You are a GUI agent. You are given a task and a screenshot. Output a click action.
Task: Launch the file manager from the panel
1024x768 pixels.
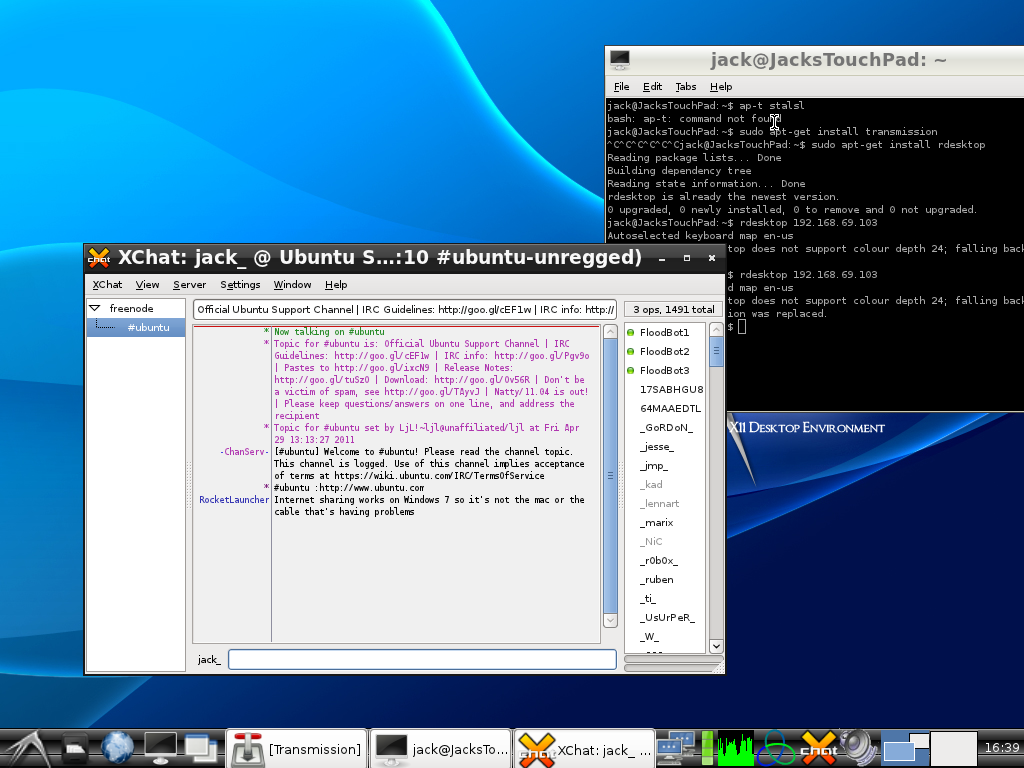74,749
